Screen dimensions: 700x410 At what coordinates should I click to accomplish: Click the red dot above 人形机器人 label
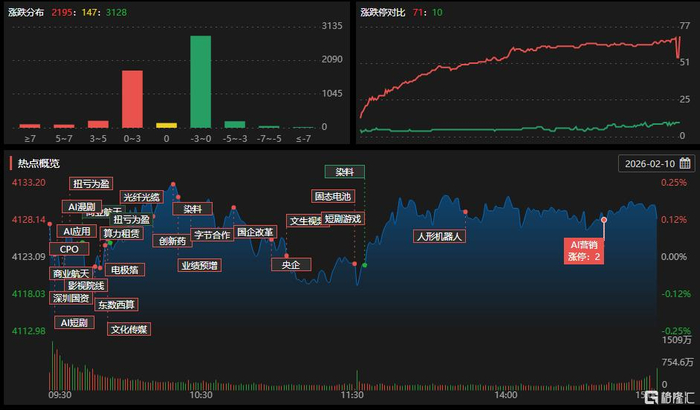pos(465,212)
